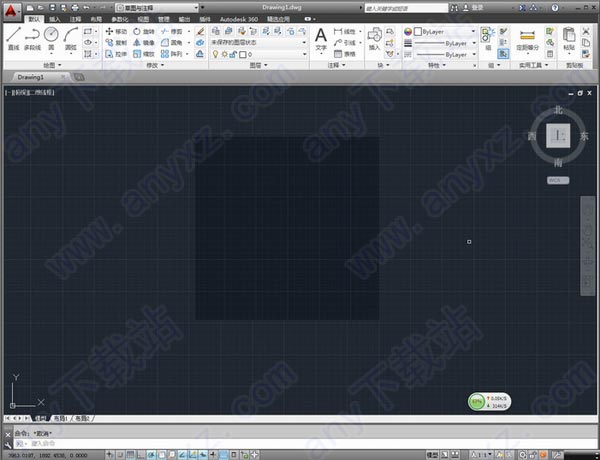Screen dimensions: 600x460
Task: Switch to the Insert (插入) ribbon tab
Action: pos(54,19)
